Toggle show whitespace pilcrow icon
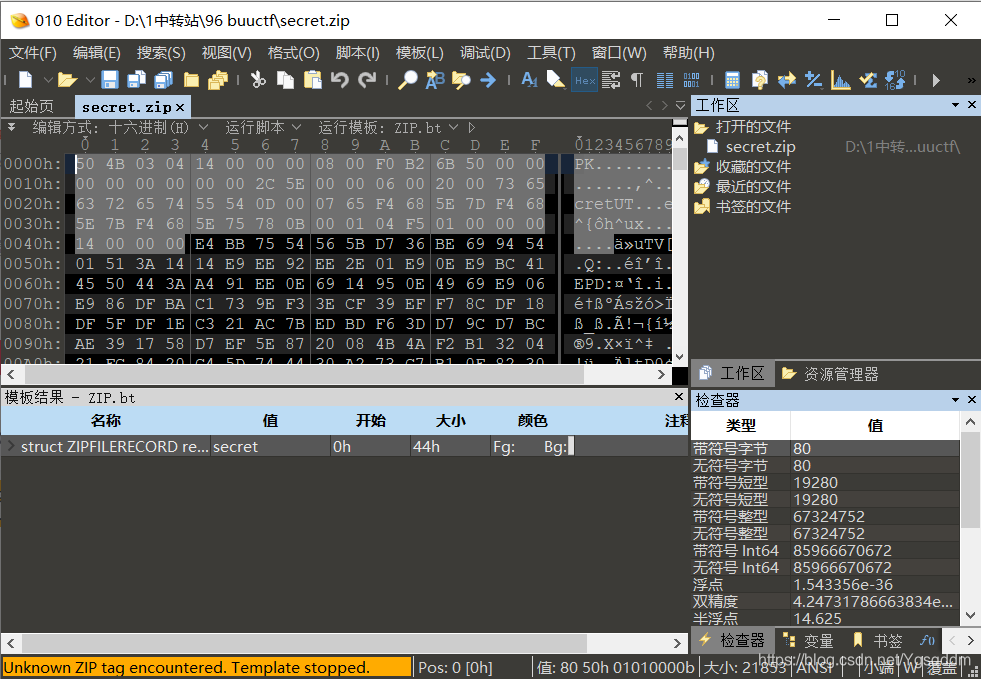The height and width of the screenshot is (679, 981). pyautogui.click(x=637, y=79)
